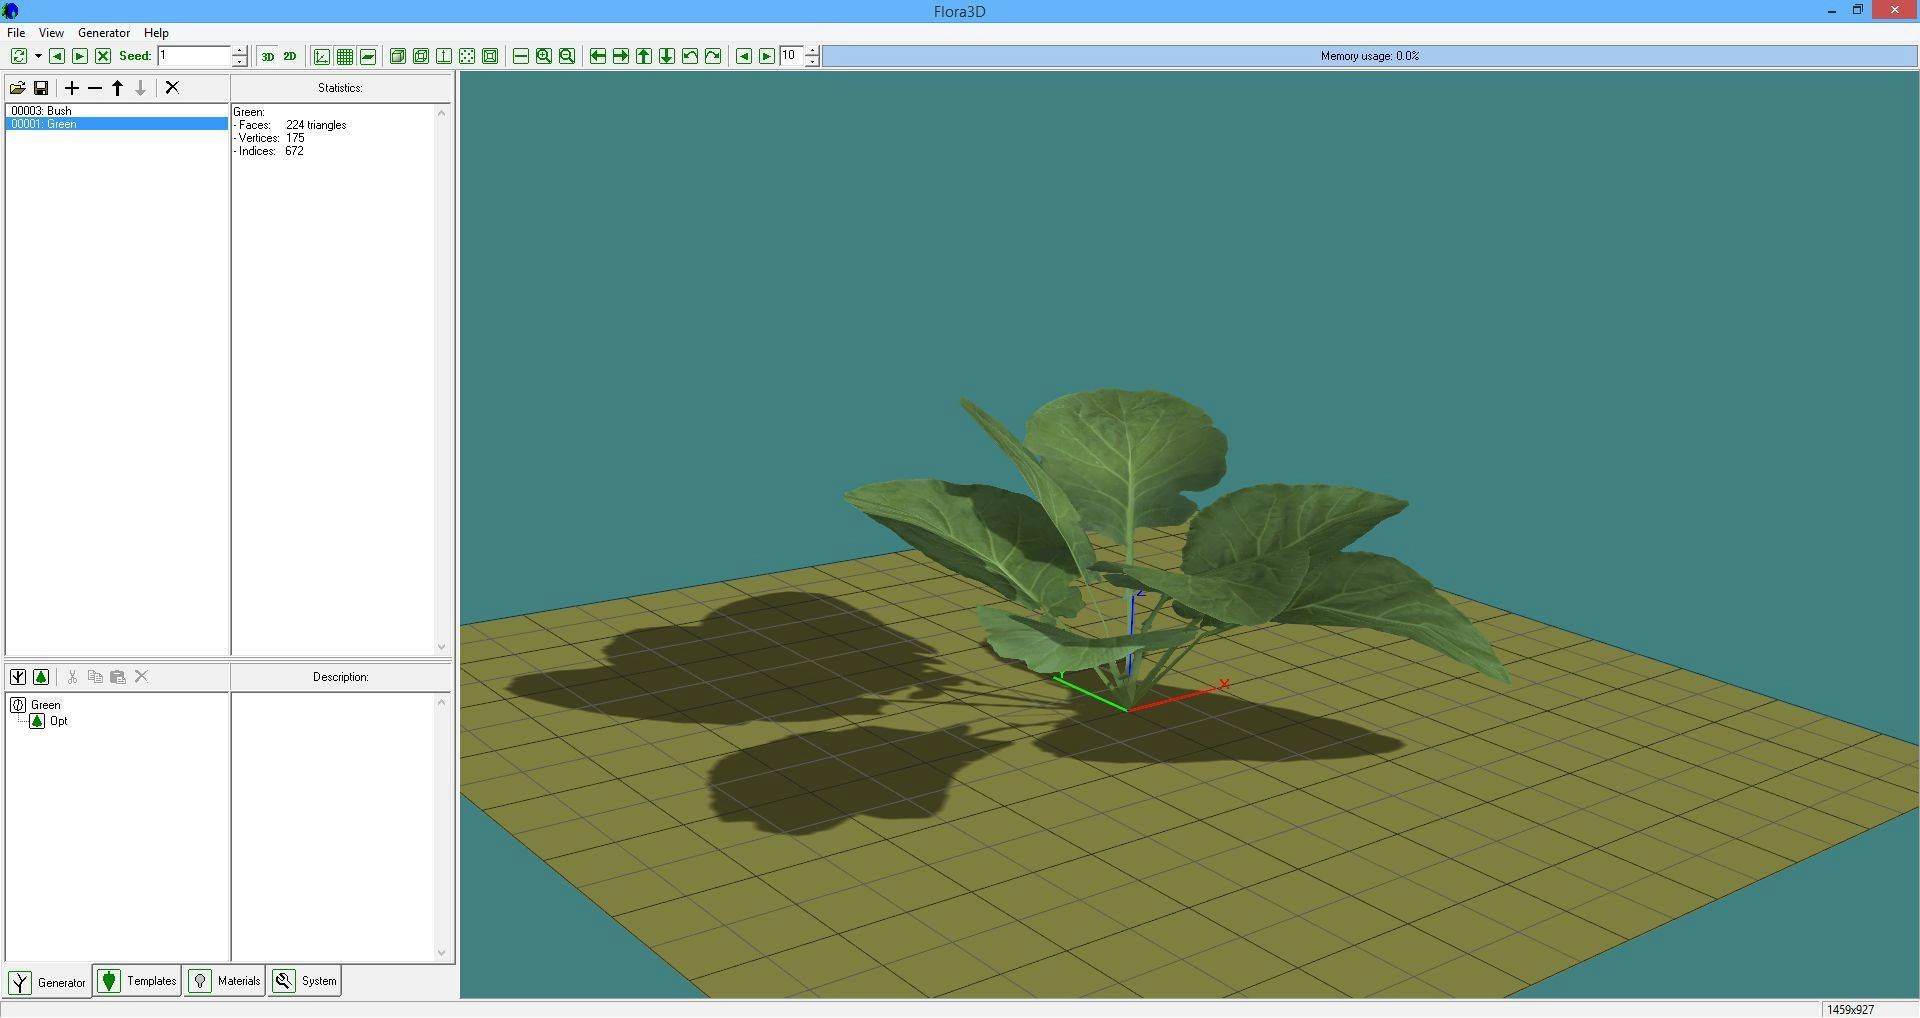
Task: Click previous step arrow beside value 10
Action: point(744,56)
